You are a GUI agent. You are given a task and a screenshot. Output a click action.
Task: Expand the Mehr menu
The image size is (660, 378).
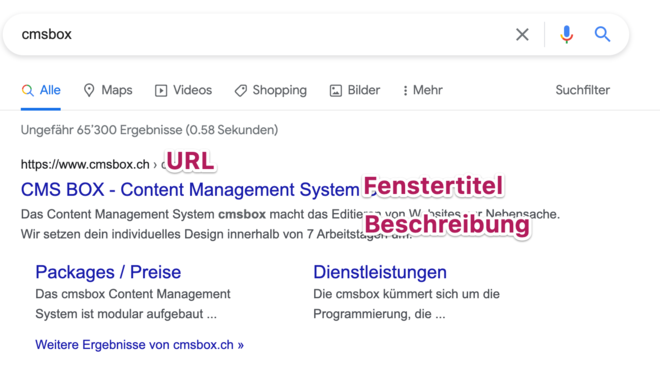(x=422, y=90)
